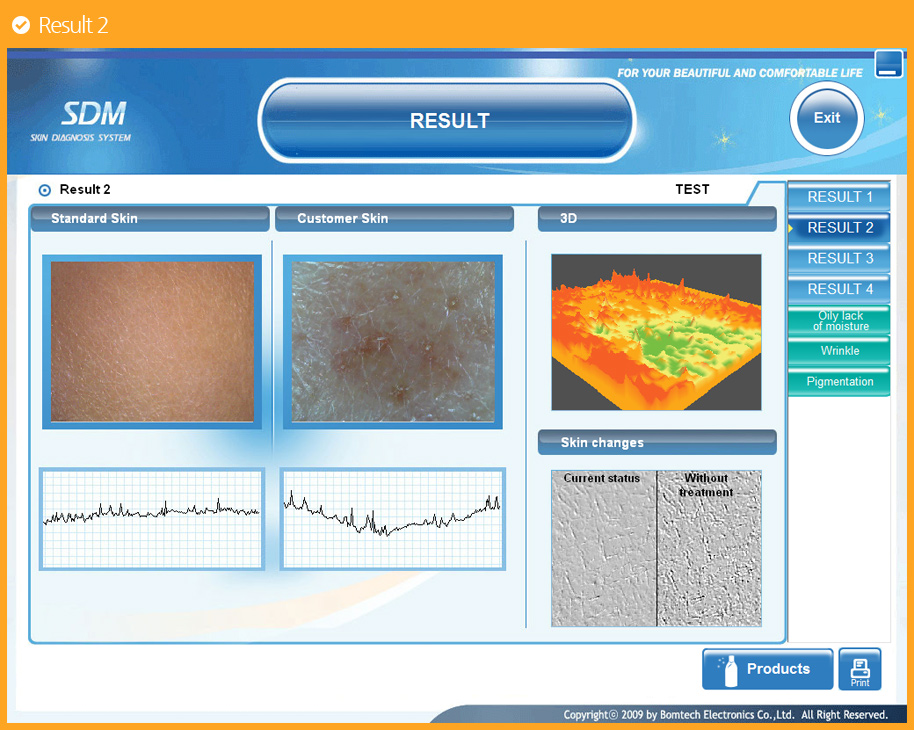The image size is (914, 730).
Task: Click the Customer Skin photo thumbnail
Action: click(392, 341)
